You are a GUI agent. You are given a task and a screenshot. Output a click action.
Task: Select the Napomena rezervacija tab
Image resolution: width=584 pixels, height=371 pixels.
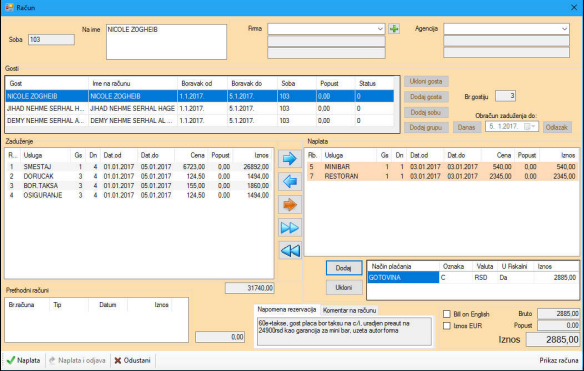pyautogui.click(x=287, y=310)
